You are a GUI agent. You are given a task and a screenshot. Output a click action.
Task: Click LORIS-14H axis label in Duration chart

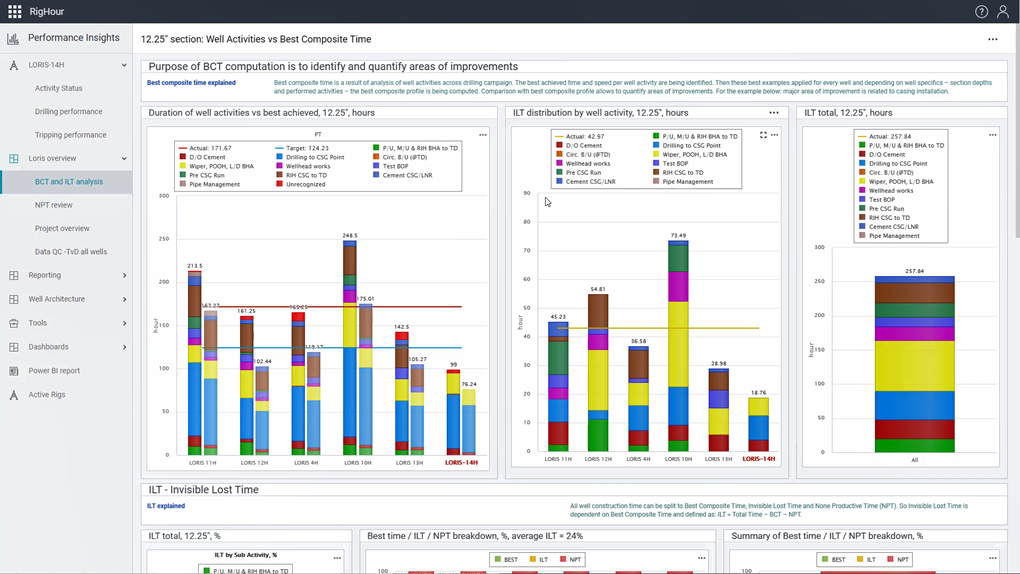[461, 463]
